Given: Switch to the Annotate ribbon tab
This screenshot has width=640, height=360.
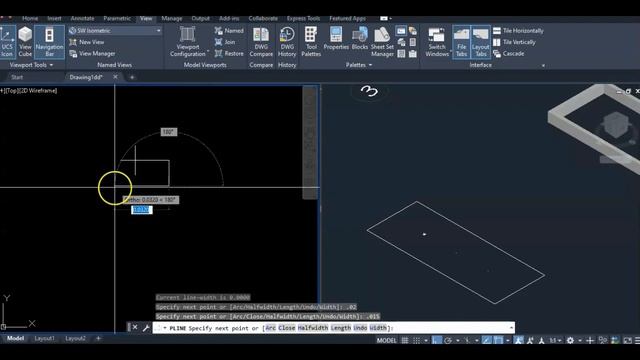Looking at the screenshot, I should (82, 18).
